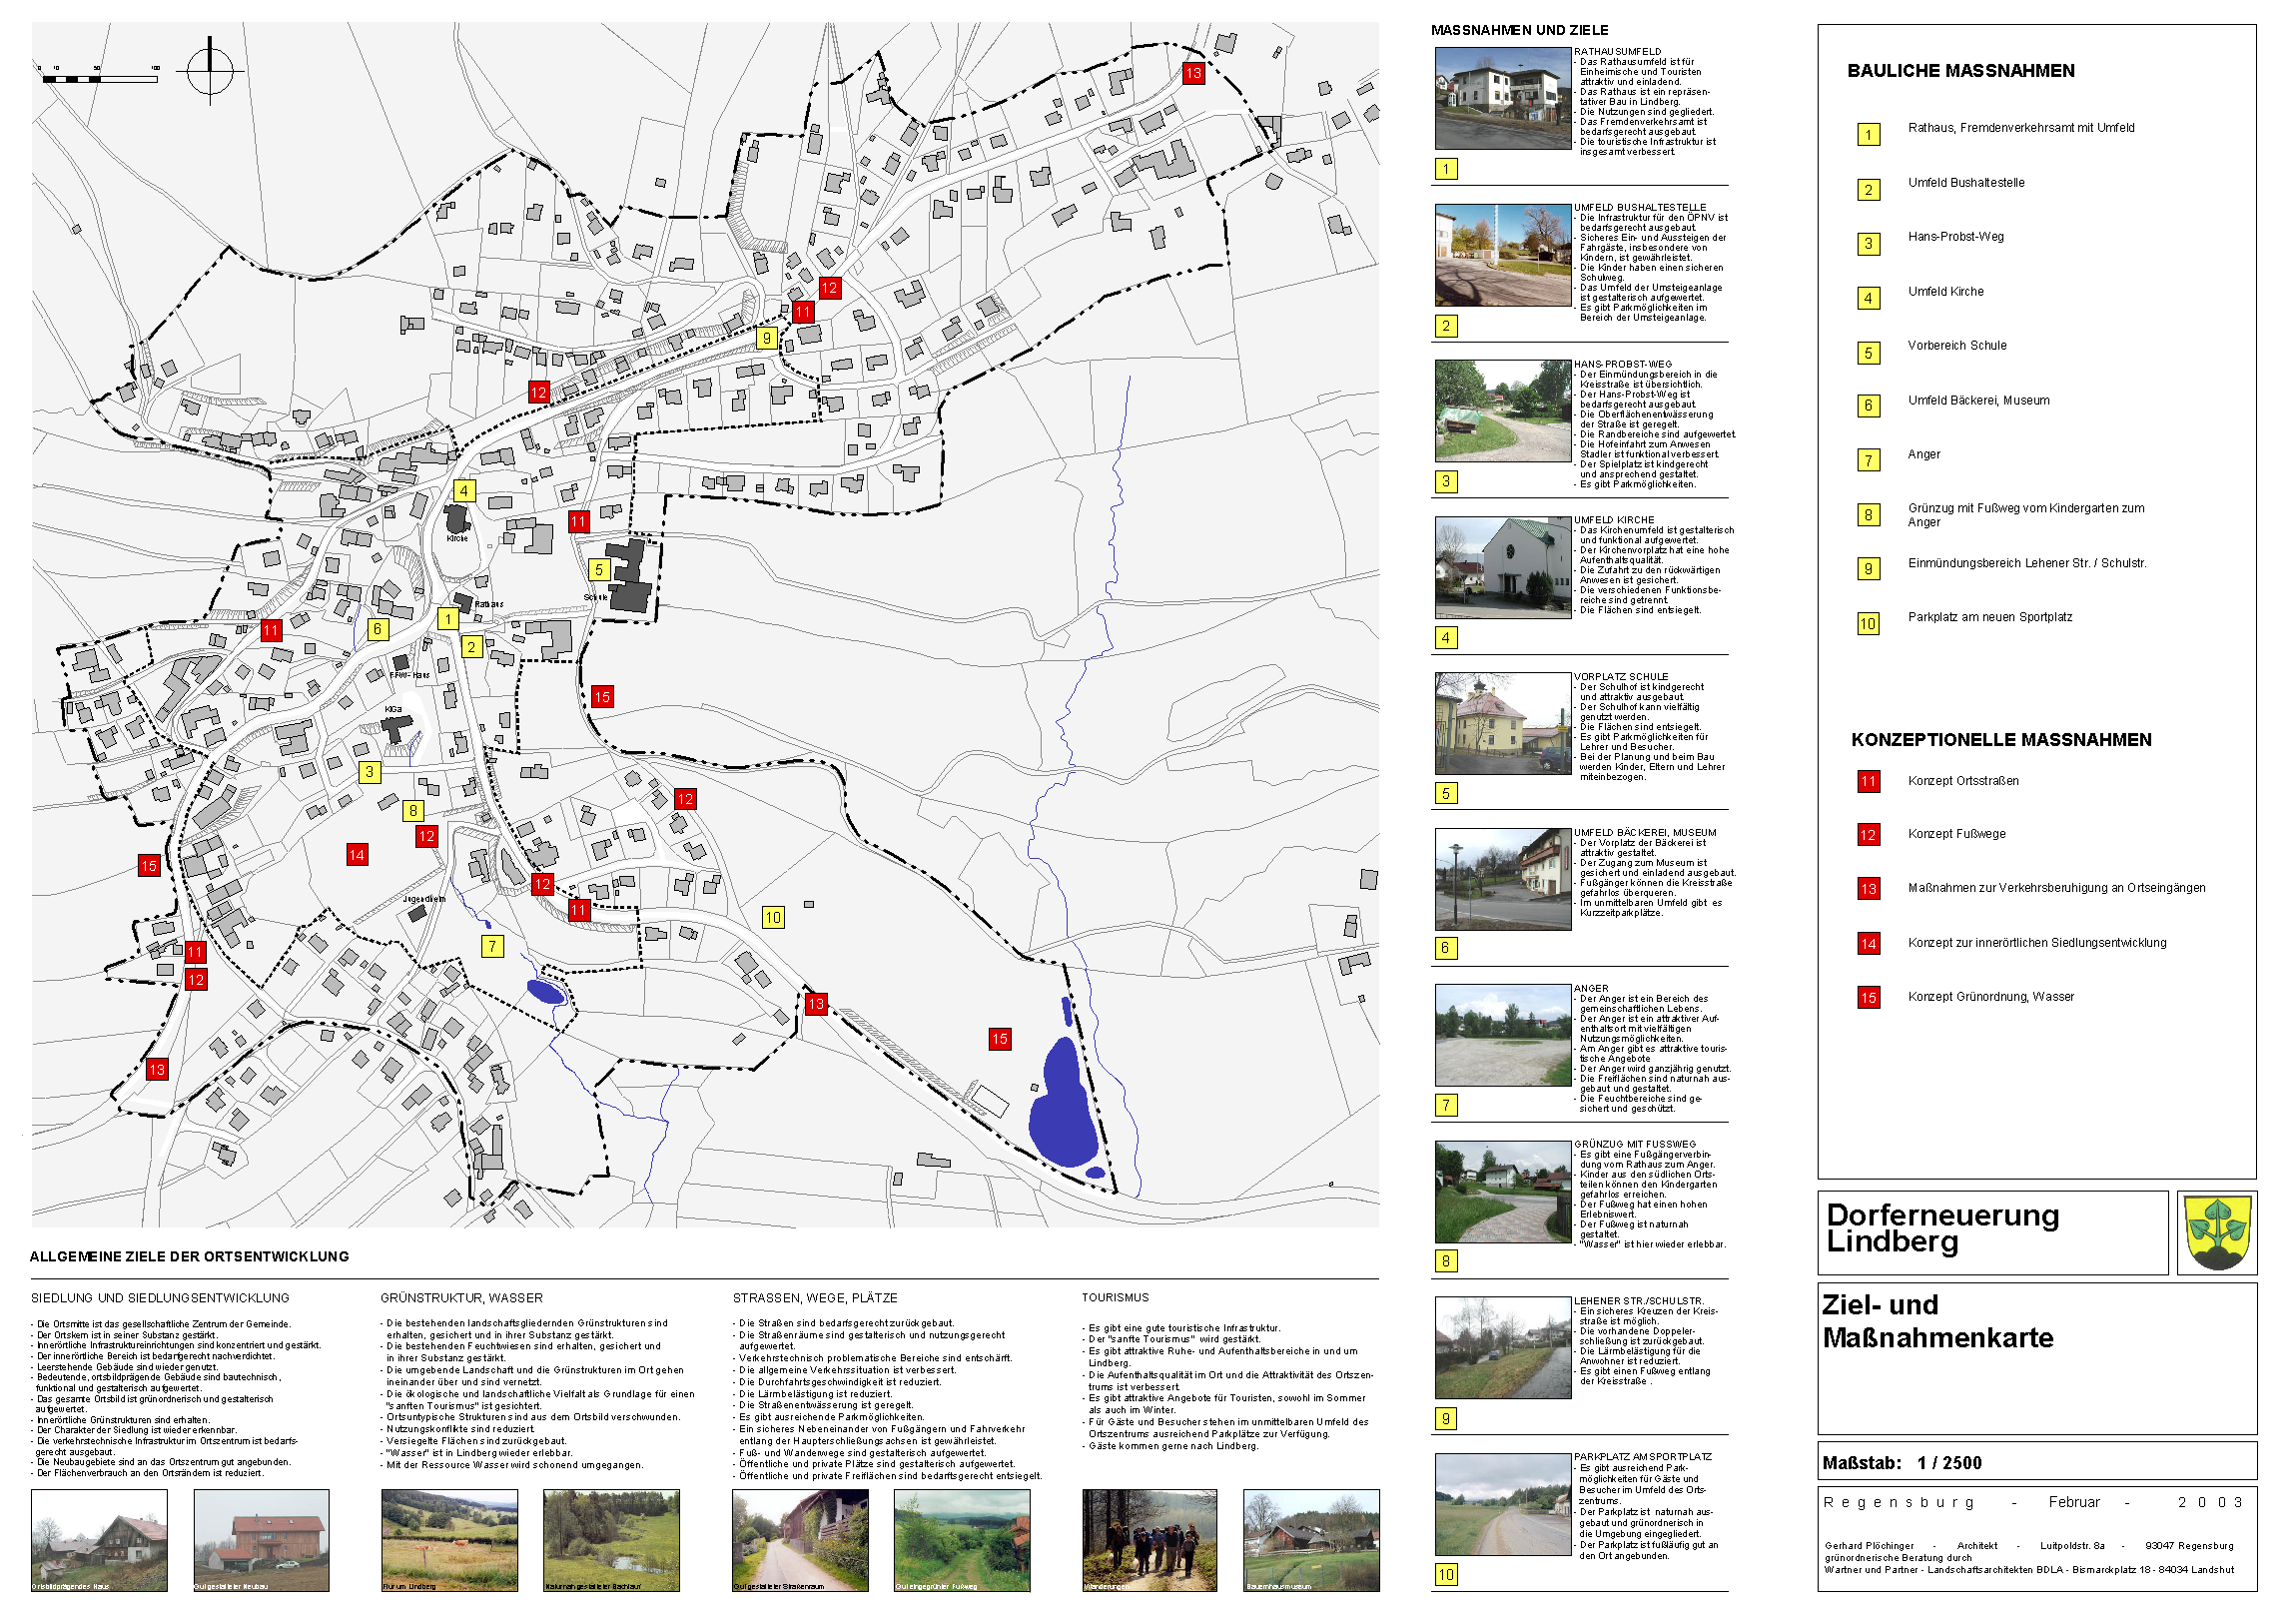Screen dimensions: 2296x1619
Task: Click the Wandergruppe hikers photo under Tourismus
Action: [1149, 1540]
